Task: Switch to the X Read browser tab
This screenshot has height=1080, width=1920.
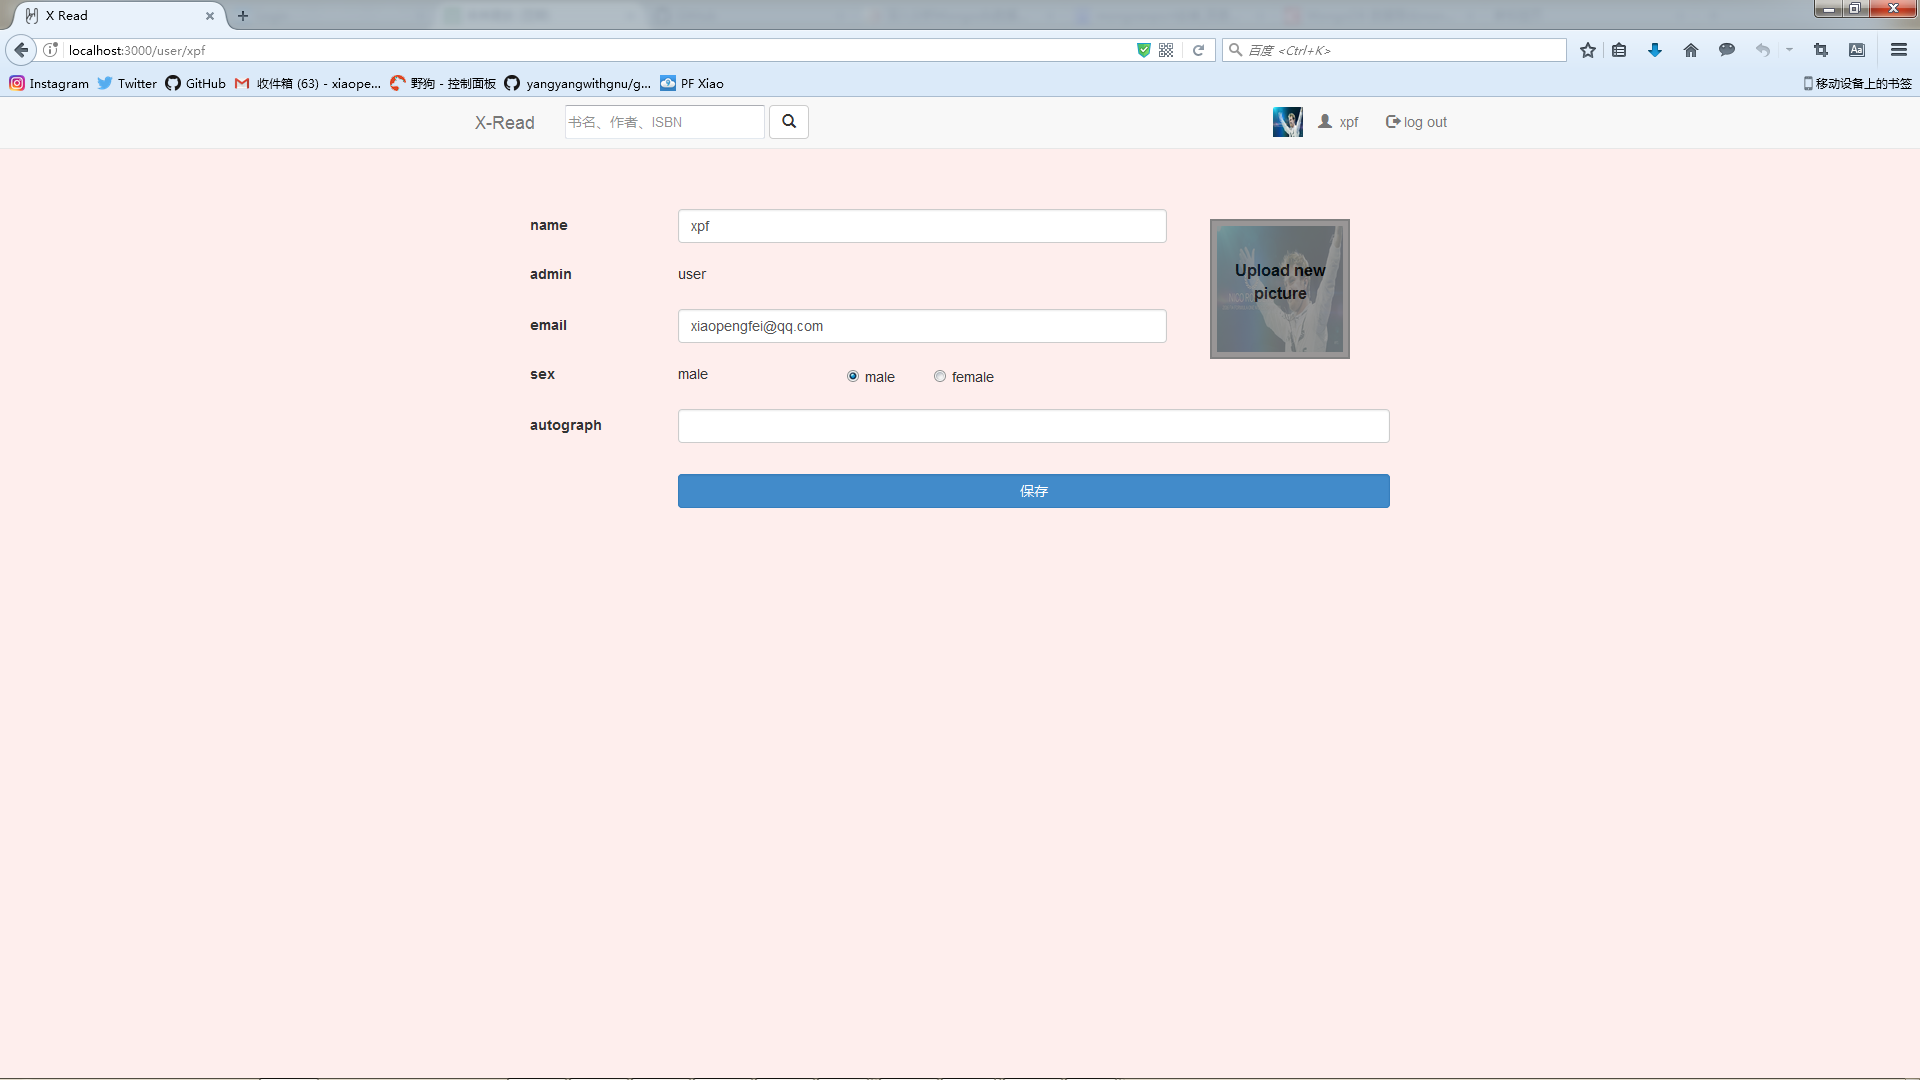Action: (118, 16)
